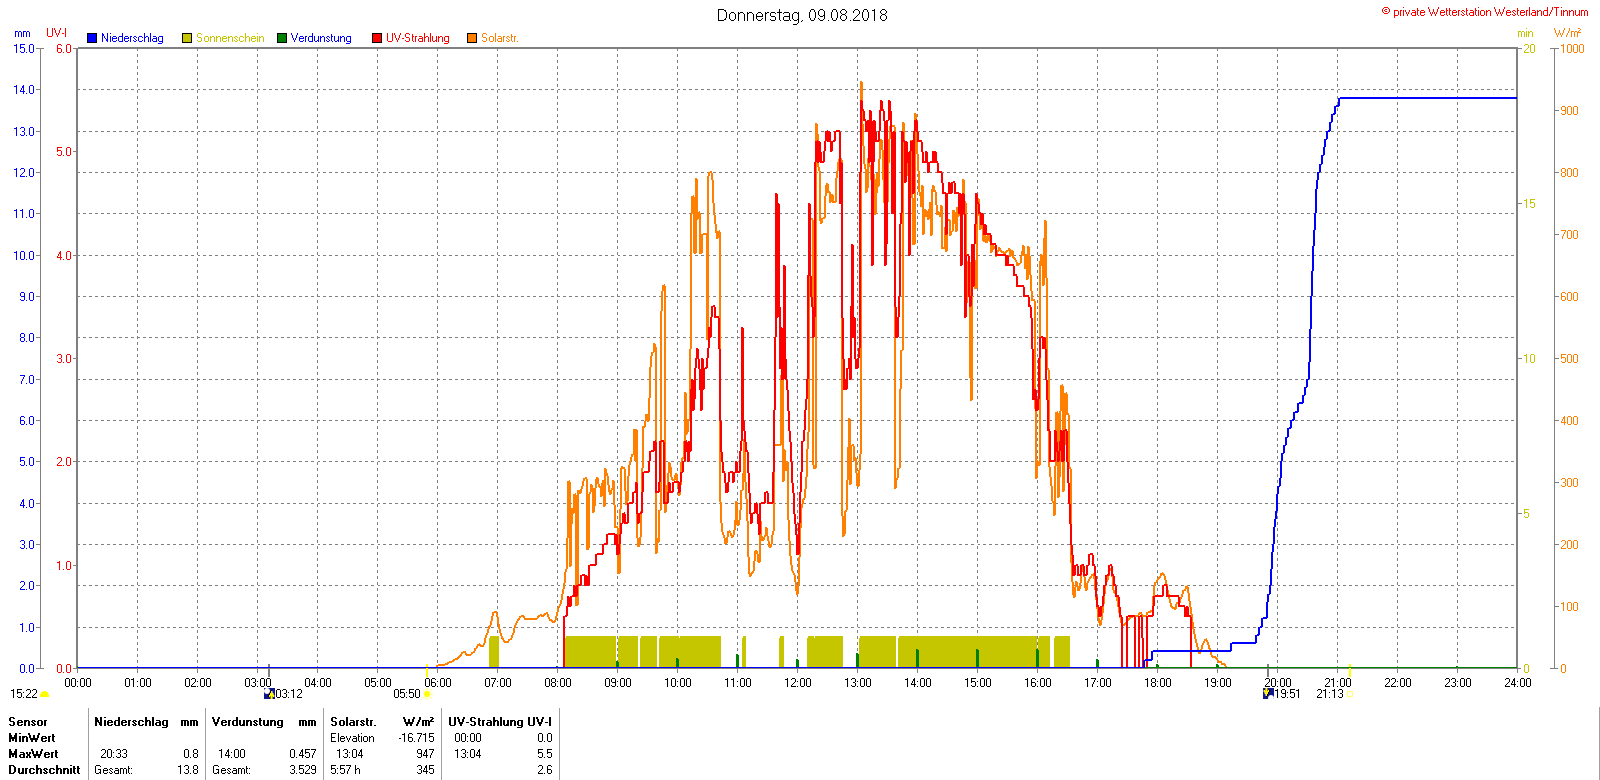1600x780 pixels.
Task: Click the Gesamt: label under Verdunstung
Action: (231, 770)
